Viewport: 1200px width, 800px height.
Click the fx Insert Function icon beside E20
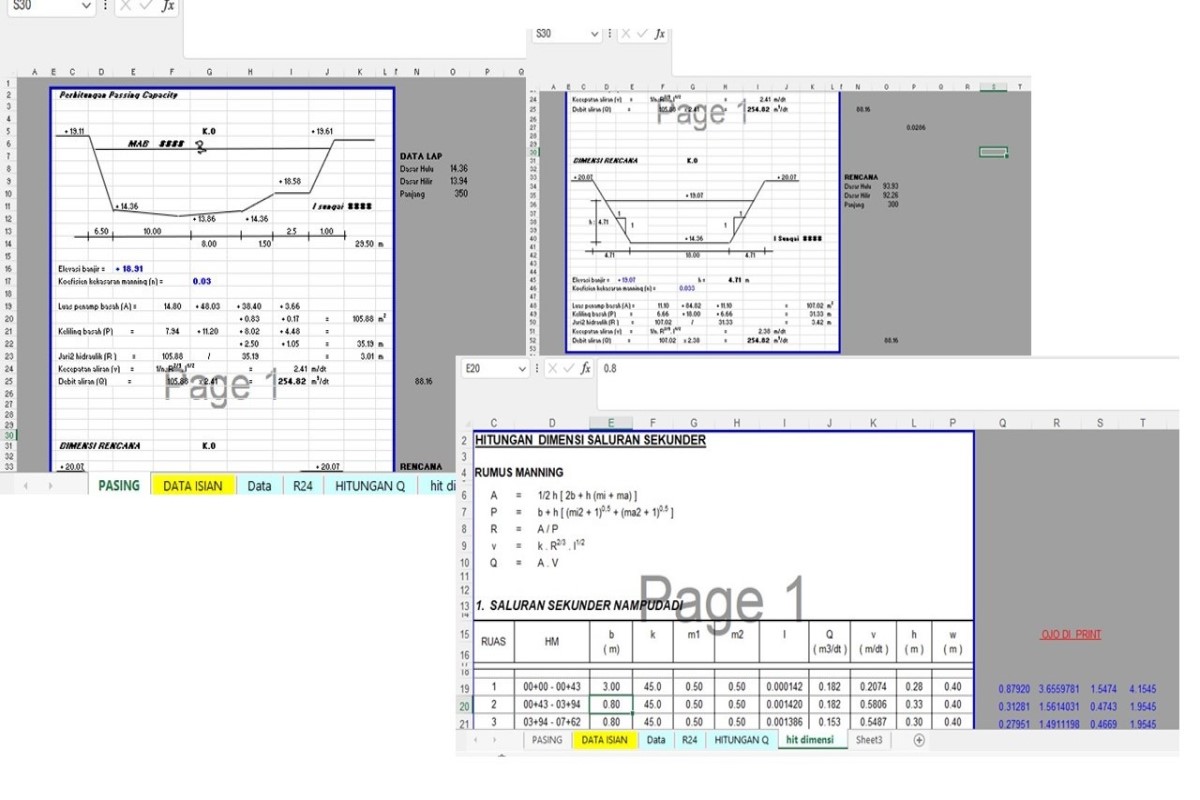pos(584,369)
